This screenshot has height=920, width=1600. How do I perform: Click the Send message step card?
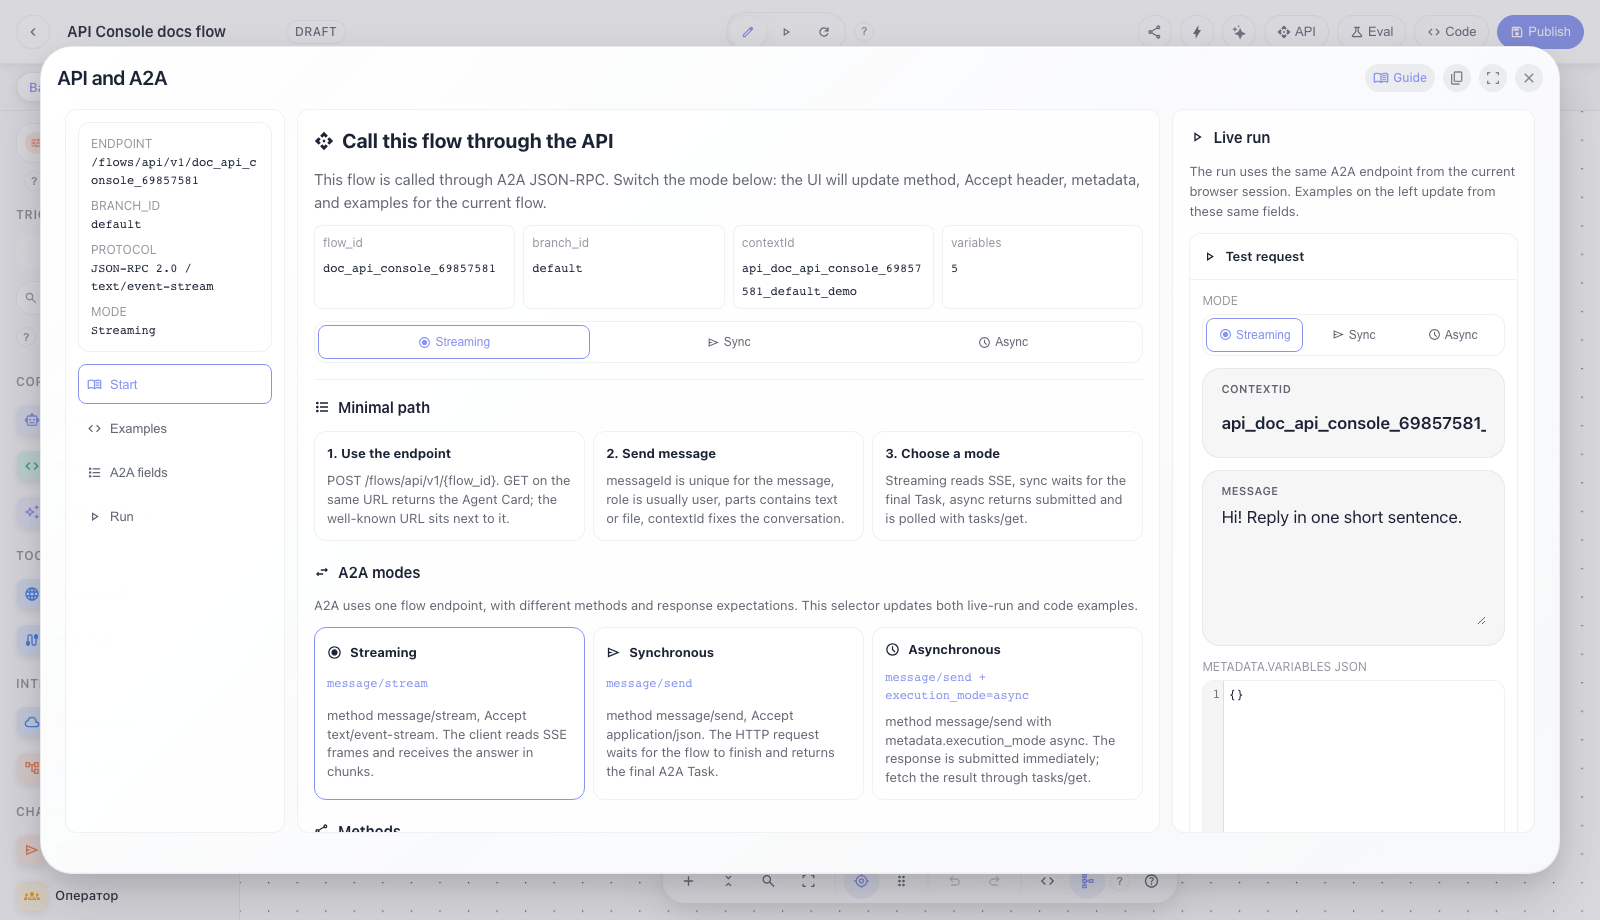(x=728, y=486)
